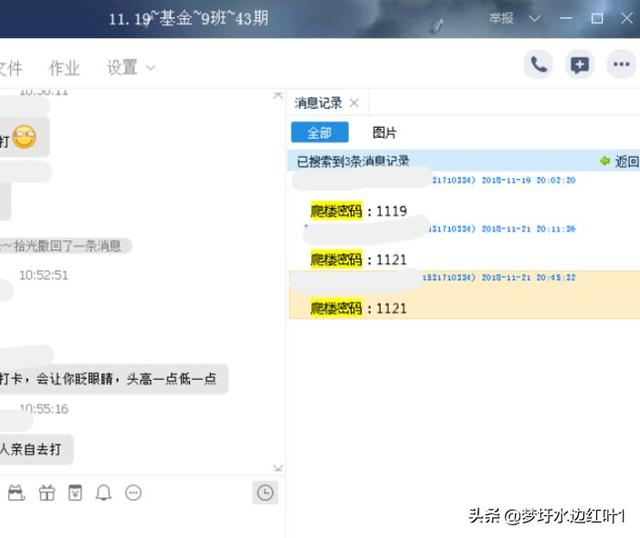This screenshot has height=538, width=640.
Task: Open the title bar dropdown arrow next to 举报
Action: coord(535,18)
